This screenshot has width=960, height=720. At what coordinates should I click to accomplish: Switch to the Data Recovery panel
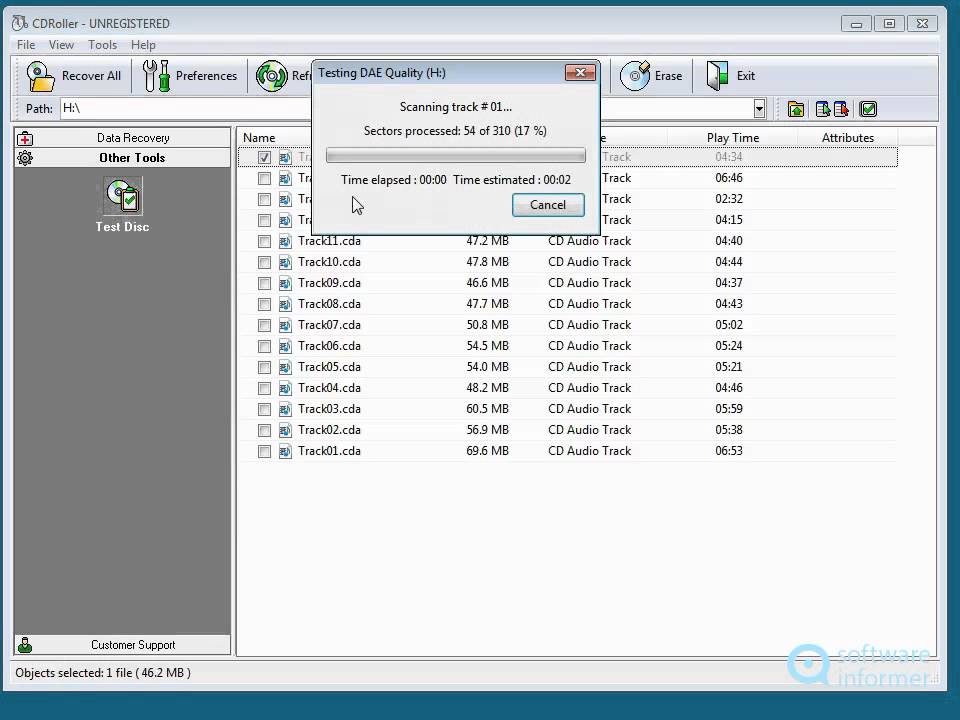coord(122,138)
